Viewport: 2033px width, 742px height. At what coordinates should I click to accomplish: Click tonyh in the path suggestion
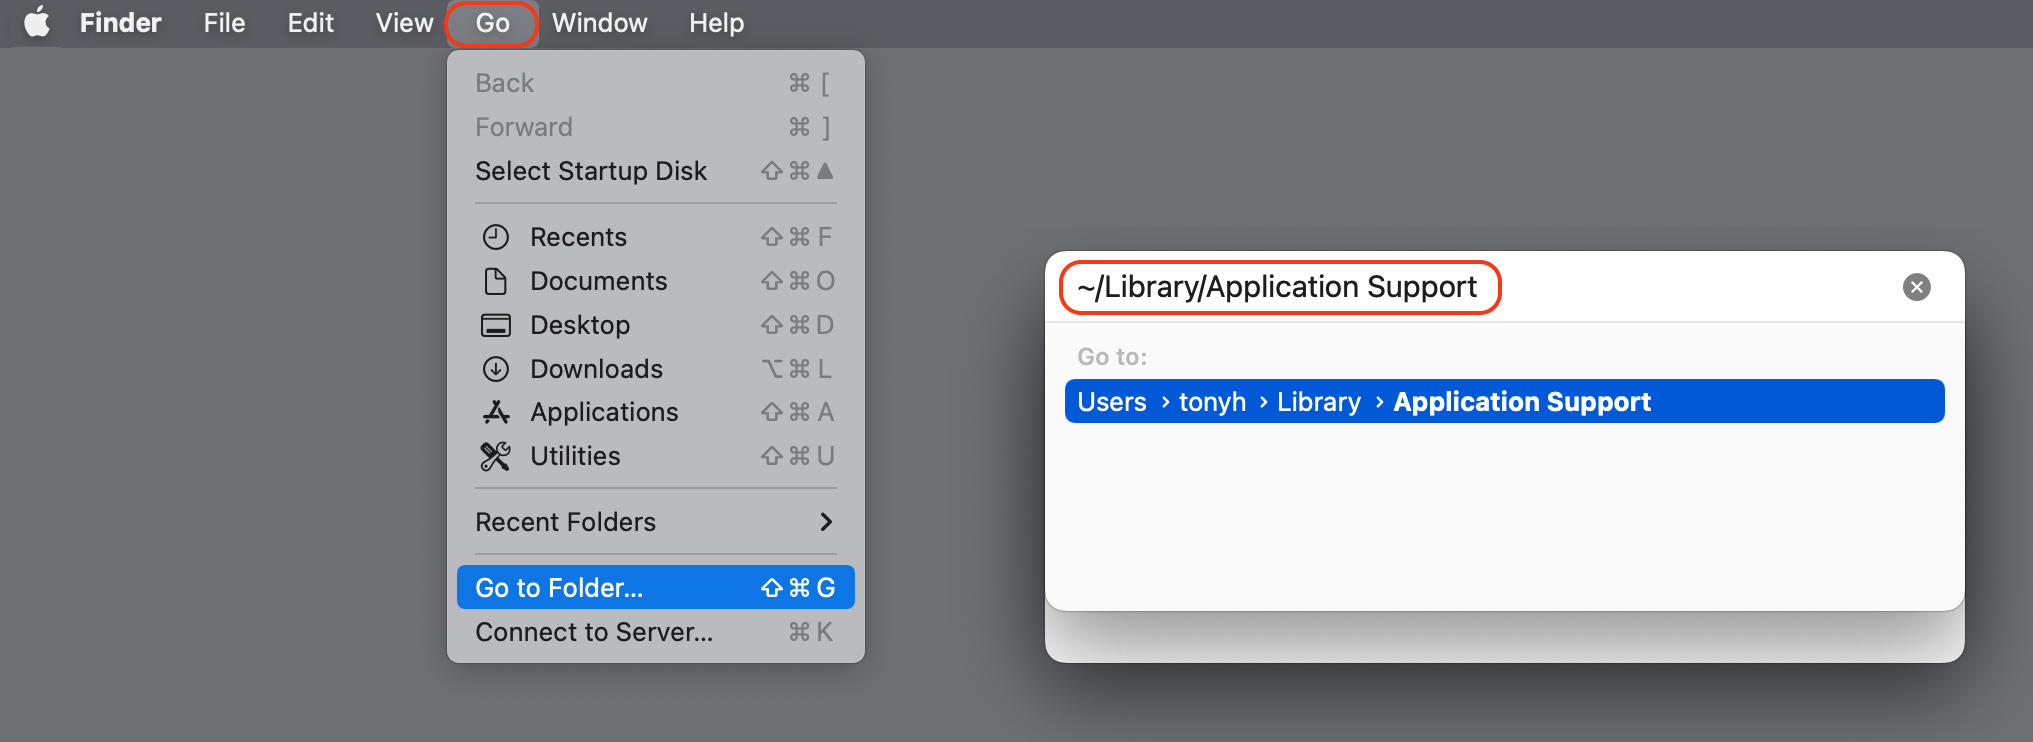(1212, 402)
